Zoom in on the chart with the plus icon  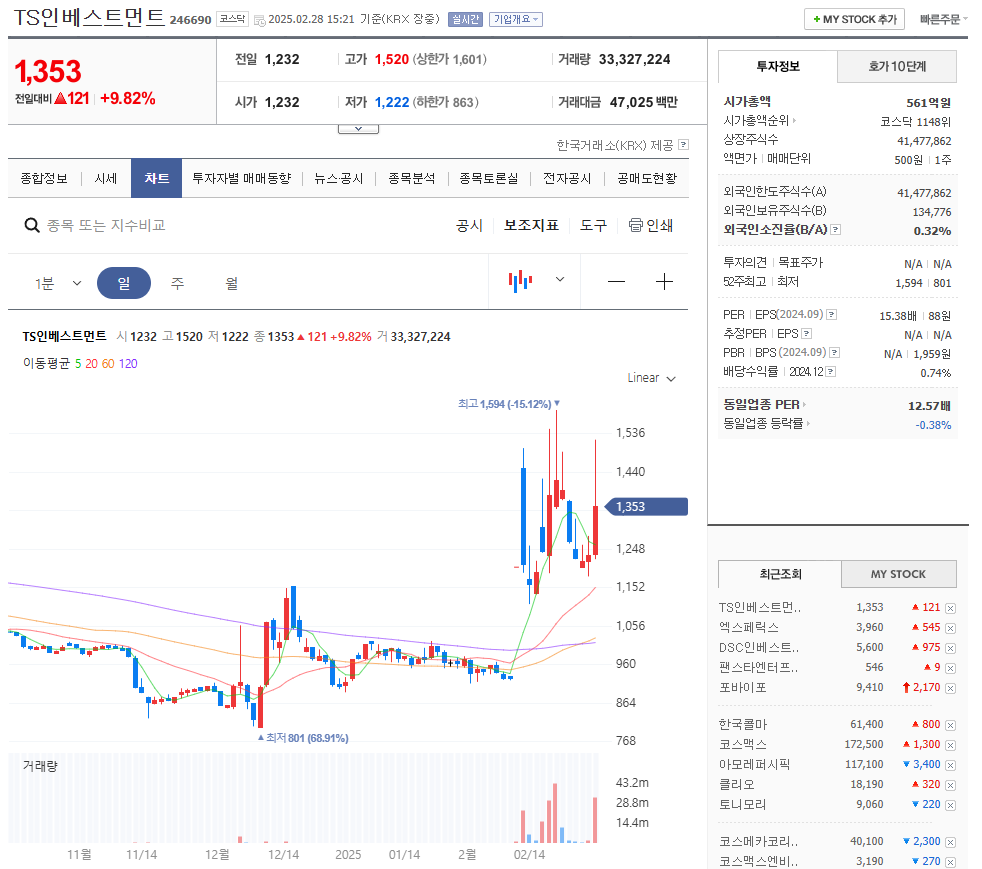tap(664, 282)
